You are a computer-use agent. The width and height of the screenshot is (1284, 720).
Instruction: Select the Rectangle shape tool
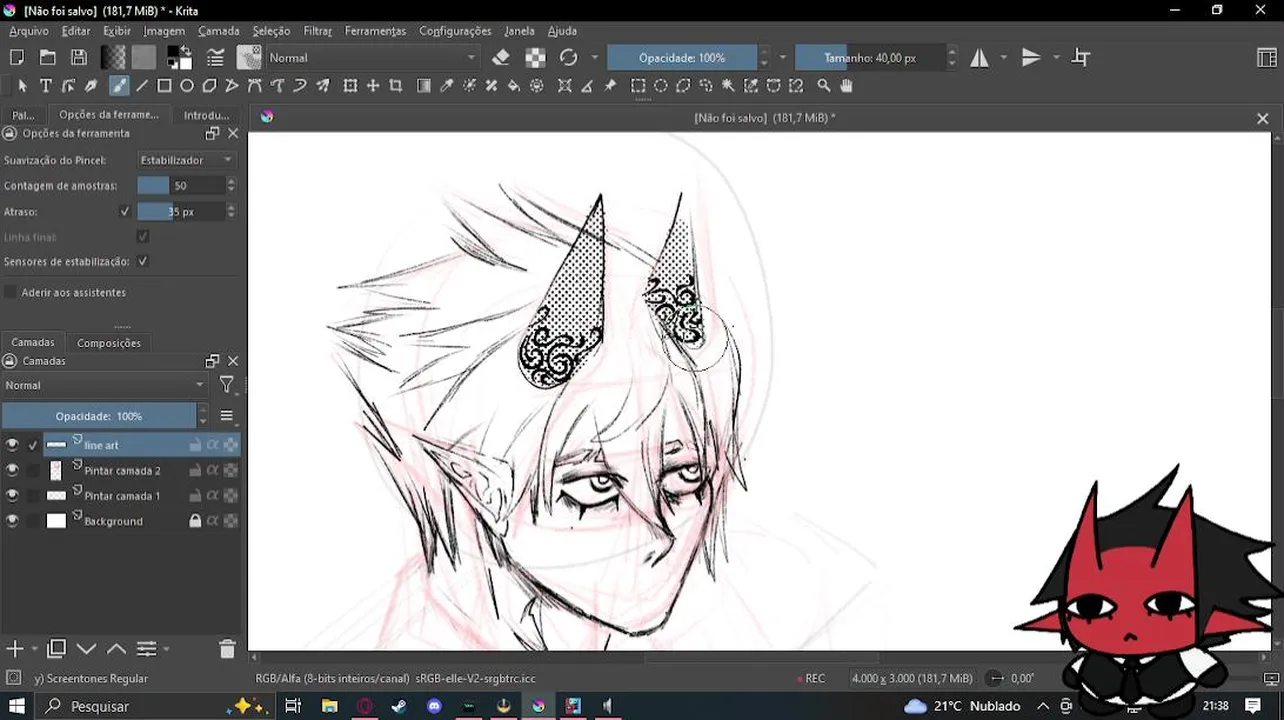164,86
